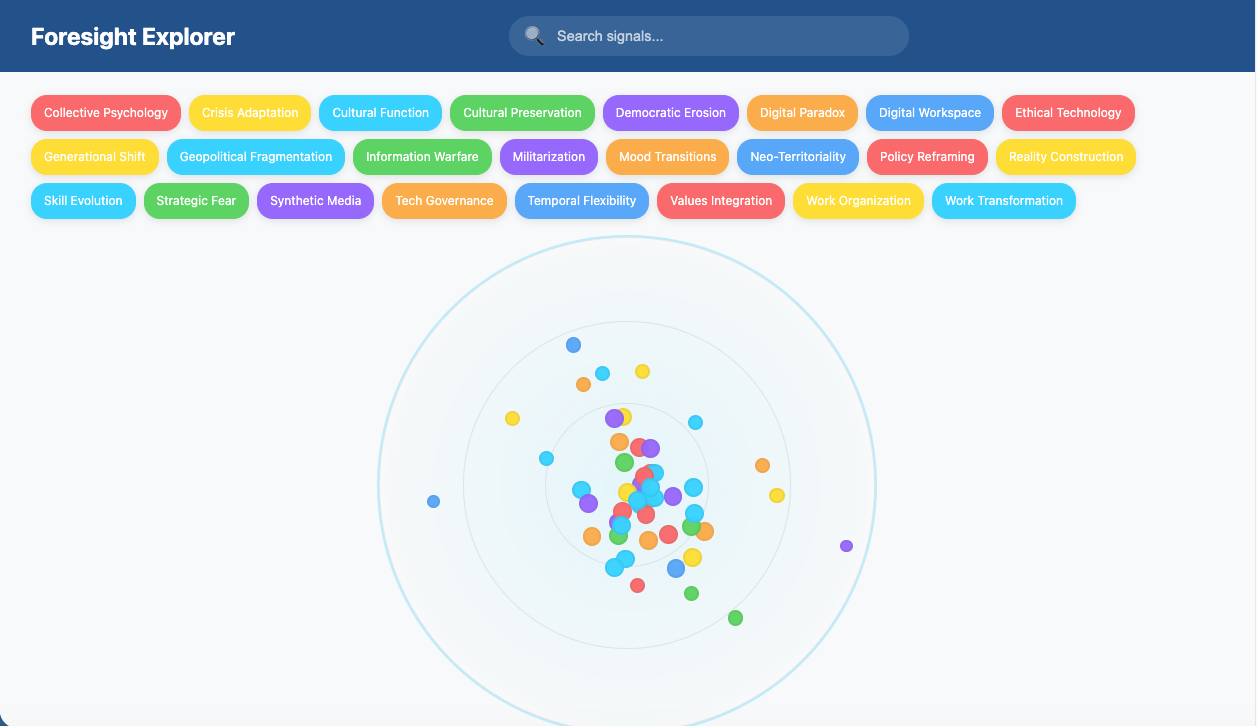Select the topmost blue signal dot on radar
1257x726 pixels.
pyautogui.click(x=573, y=345)
